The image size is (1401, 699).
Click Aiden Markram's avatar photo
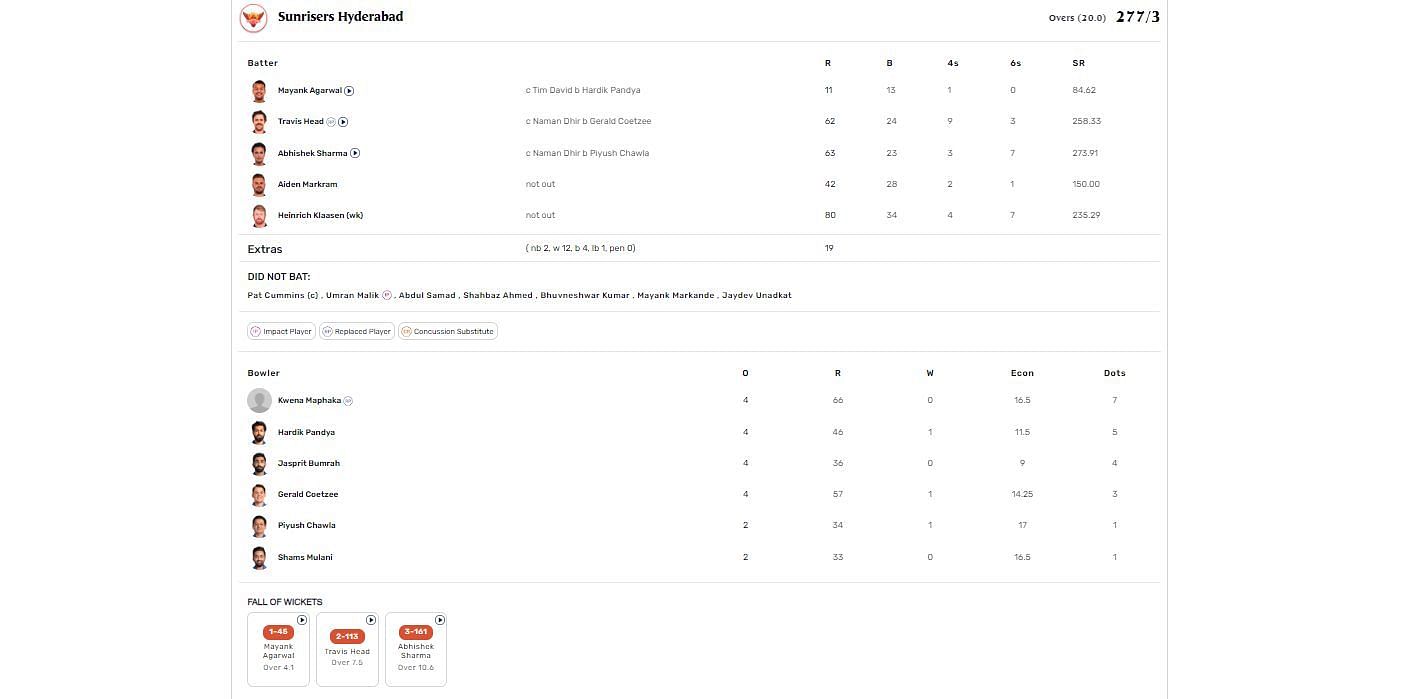pyautogui.click(x=259, y=185)
